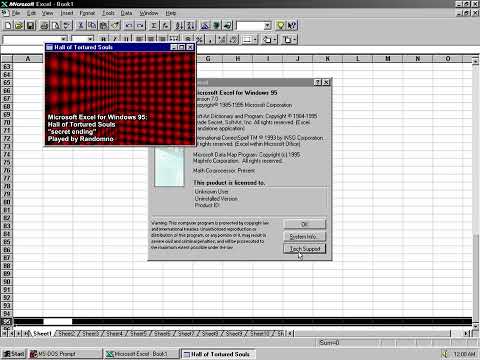Click the Paste clipboard icon
Image resolution: width=480 pixels, height=360 pixels.
(x=104, y=25)
